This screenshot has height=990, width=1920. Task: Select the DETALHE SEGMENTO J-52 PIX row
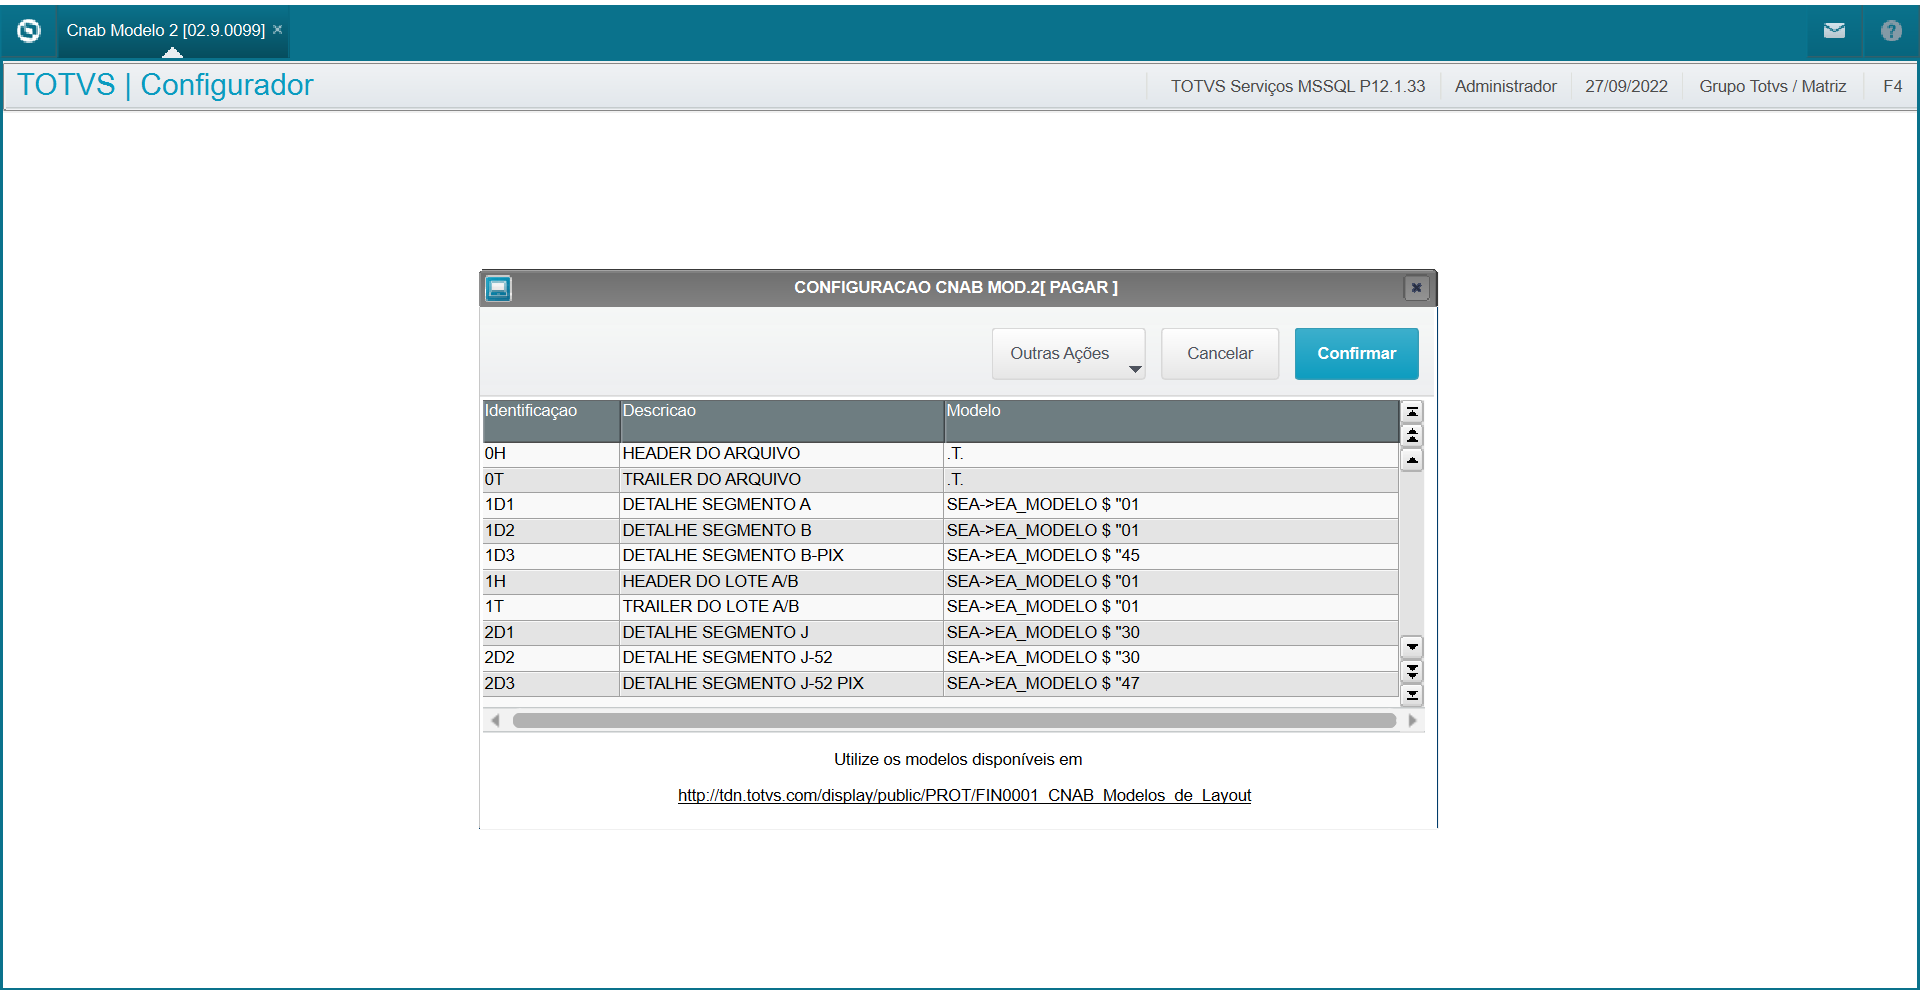tap(940, 684)
